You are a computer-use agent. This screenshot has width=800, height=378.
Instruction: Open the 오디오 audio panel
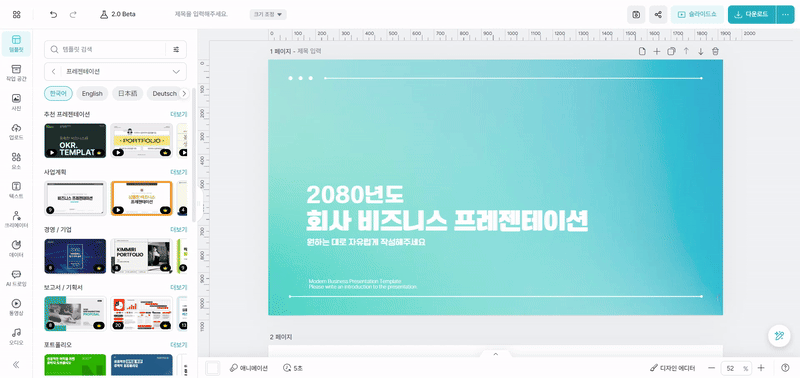pos(16,336)
